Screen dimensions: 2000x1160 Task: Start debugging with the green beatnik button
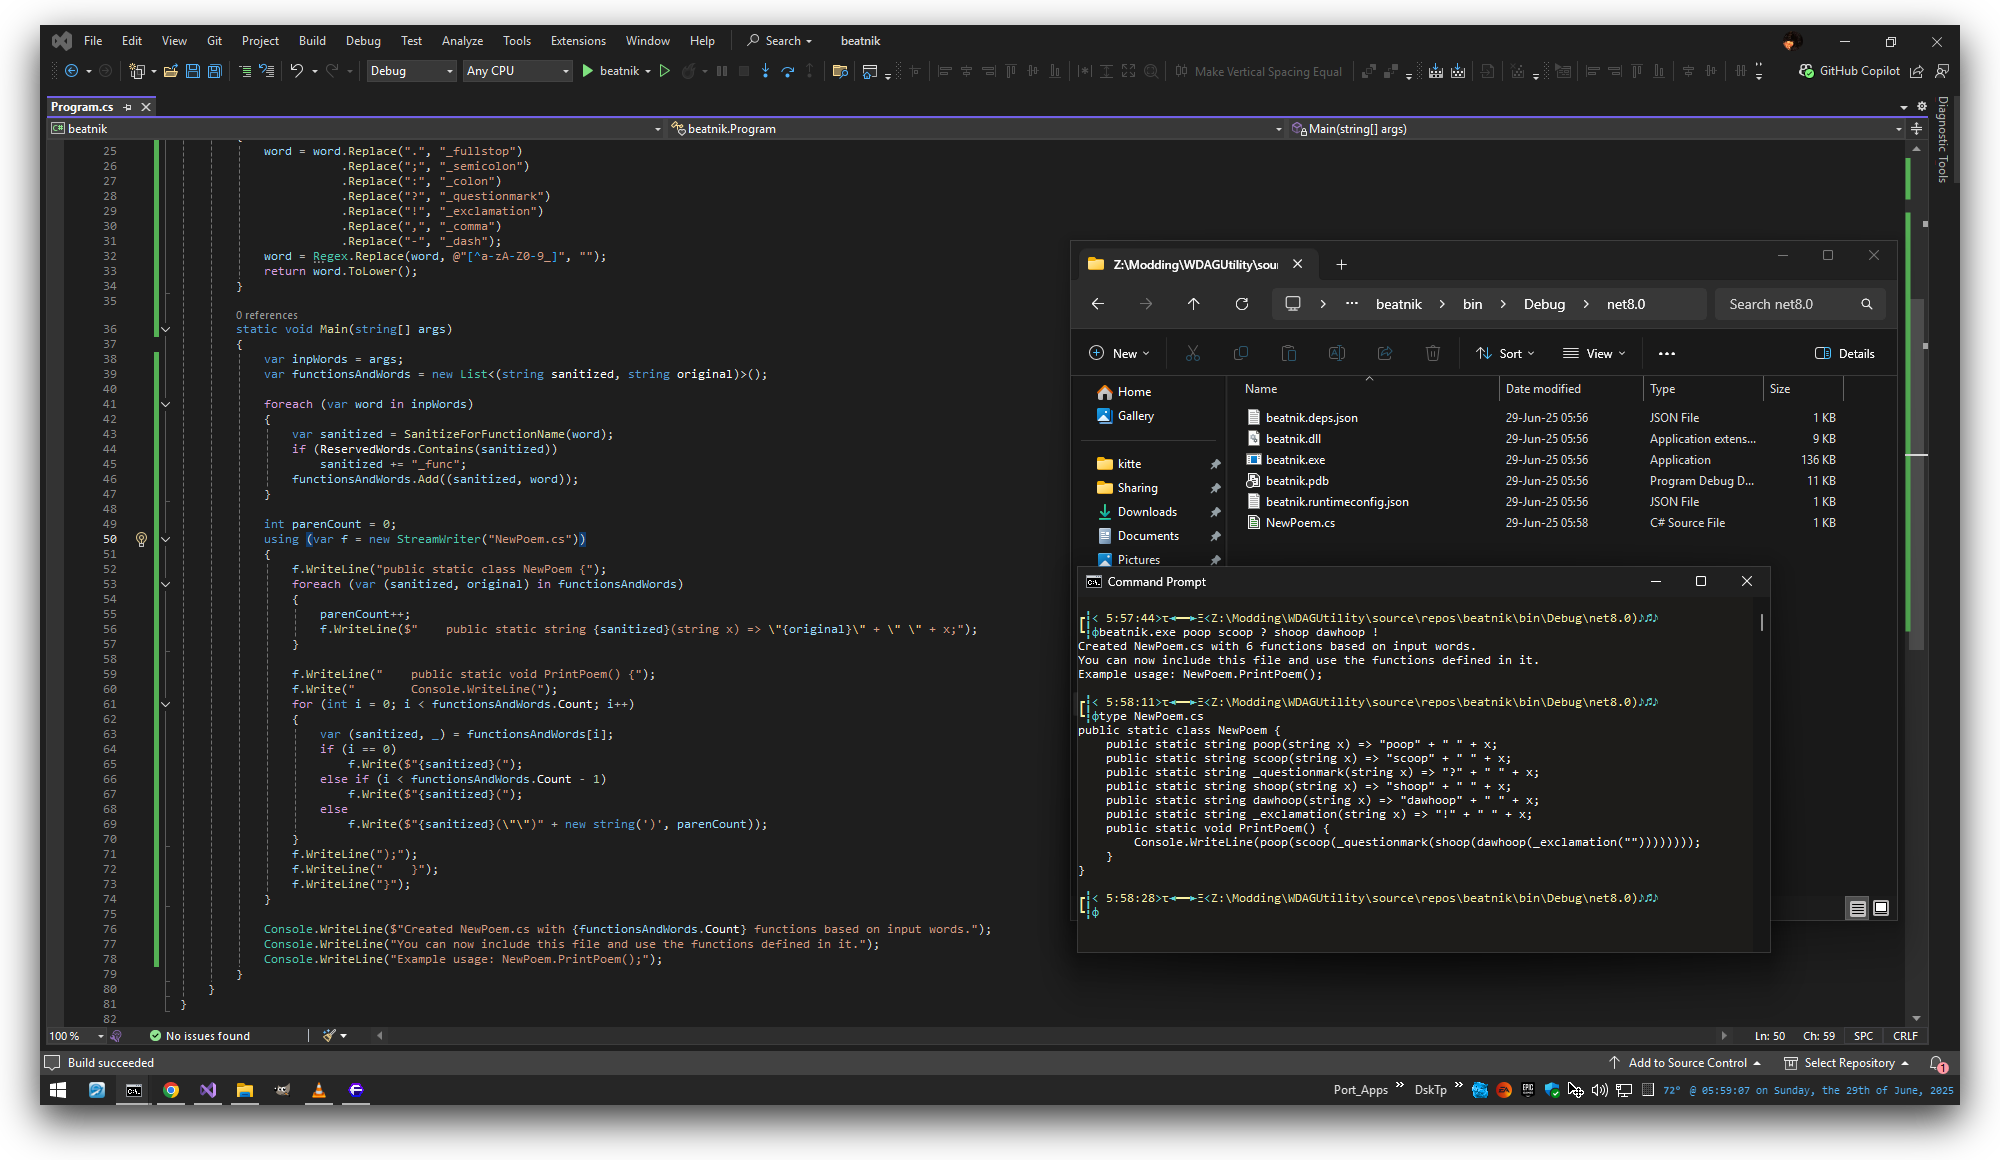[610, 71]
